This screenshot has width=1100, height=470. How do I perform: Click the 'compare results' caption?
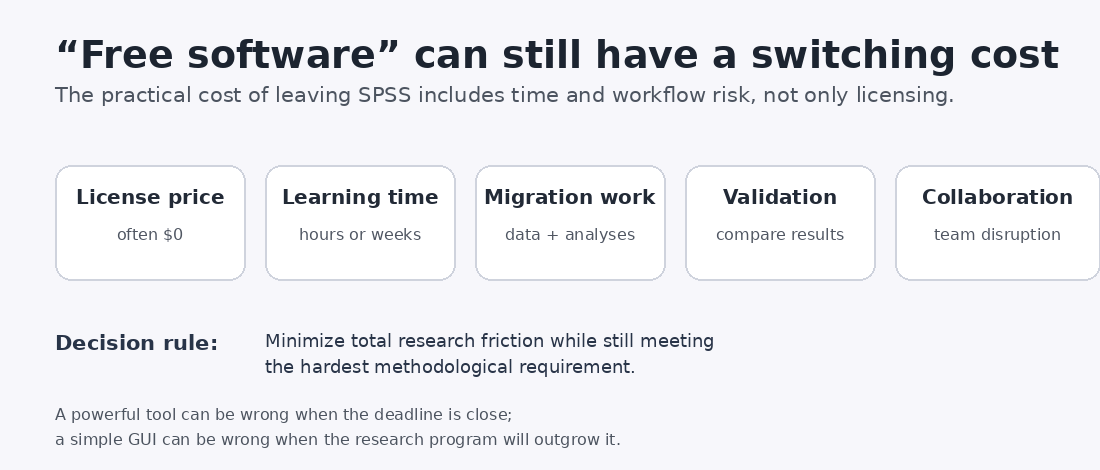coord(780,235)
